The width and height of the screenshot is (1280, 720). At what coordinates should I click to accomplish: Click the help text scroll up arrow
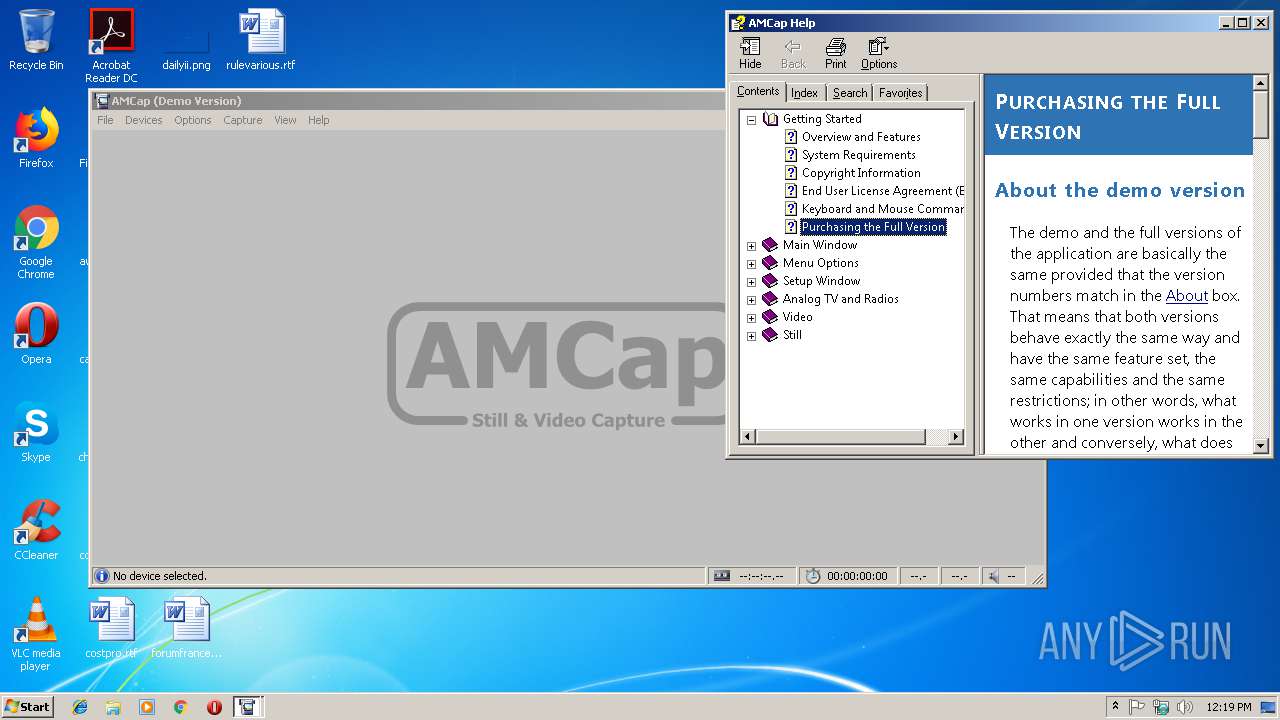(1261, 82)
